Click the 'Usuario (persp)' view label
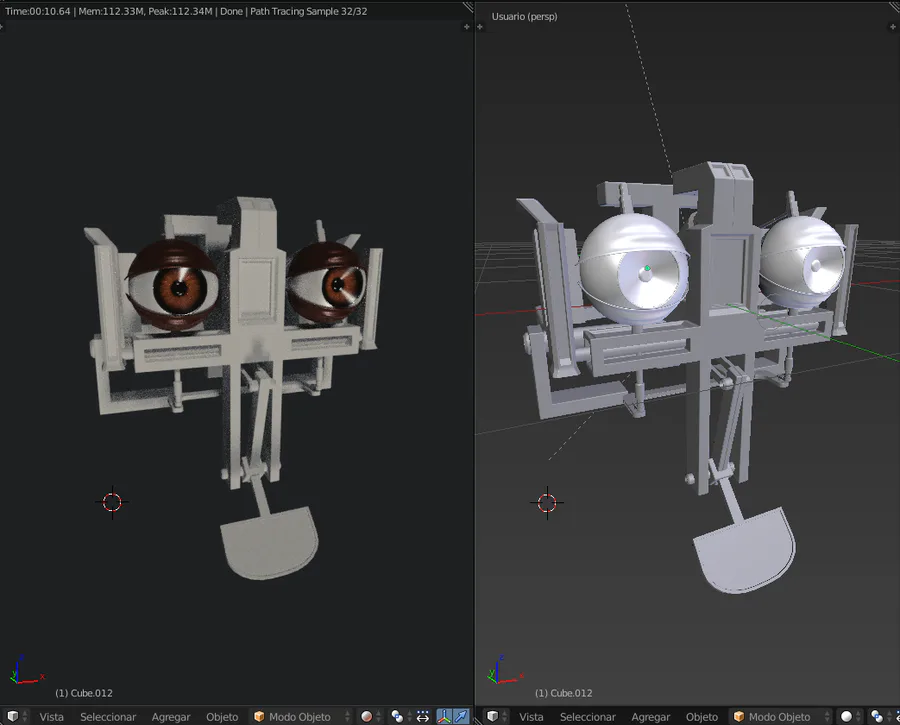900x725 pixels. point(524,17)
